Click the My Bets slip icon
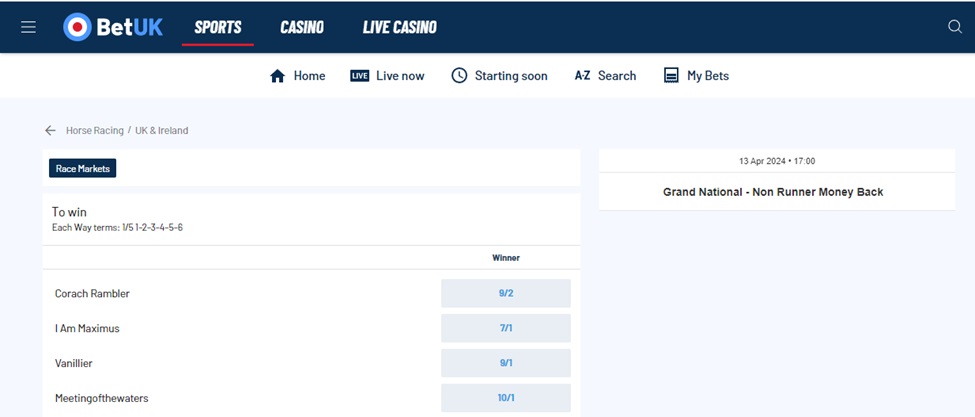975x417 pixels. tap(671, 76)
